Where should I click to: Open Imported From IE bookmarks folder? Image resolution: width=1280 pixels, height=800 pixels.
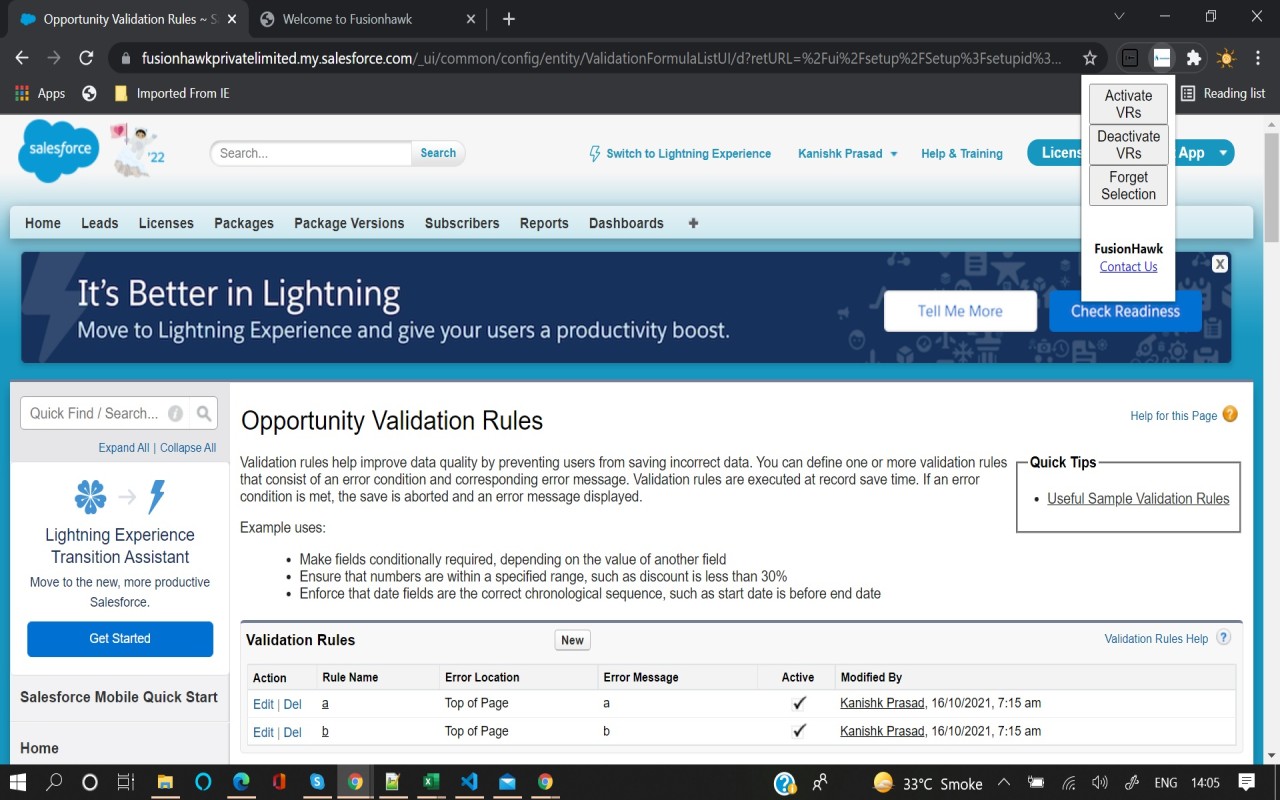click(x=172, y=93)
